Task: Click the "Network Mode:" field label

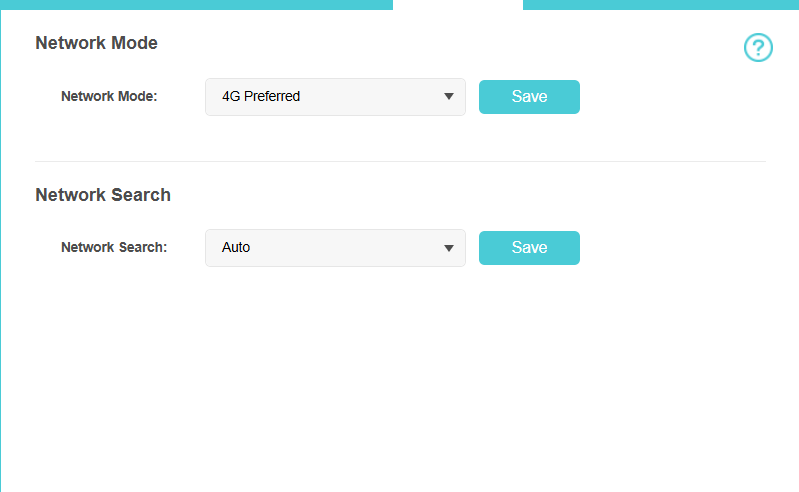Action: click(109, 97)
